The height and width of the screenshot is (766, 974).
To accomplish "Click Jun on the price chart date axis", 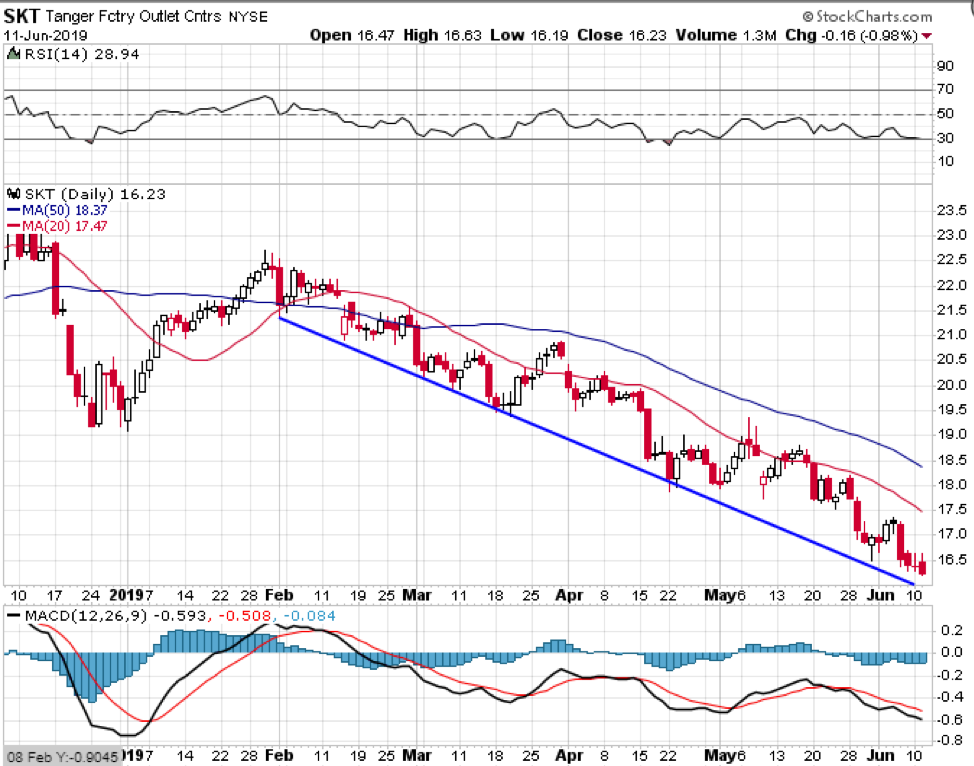I will click(880, 595).
